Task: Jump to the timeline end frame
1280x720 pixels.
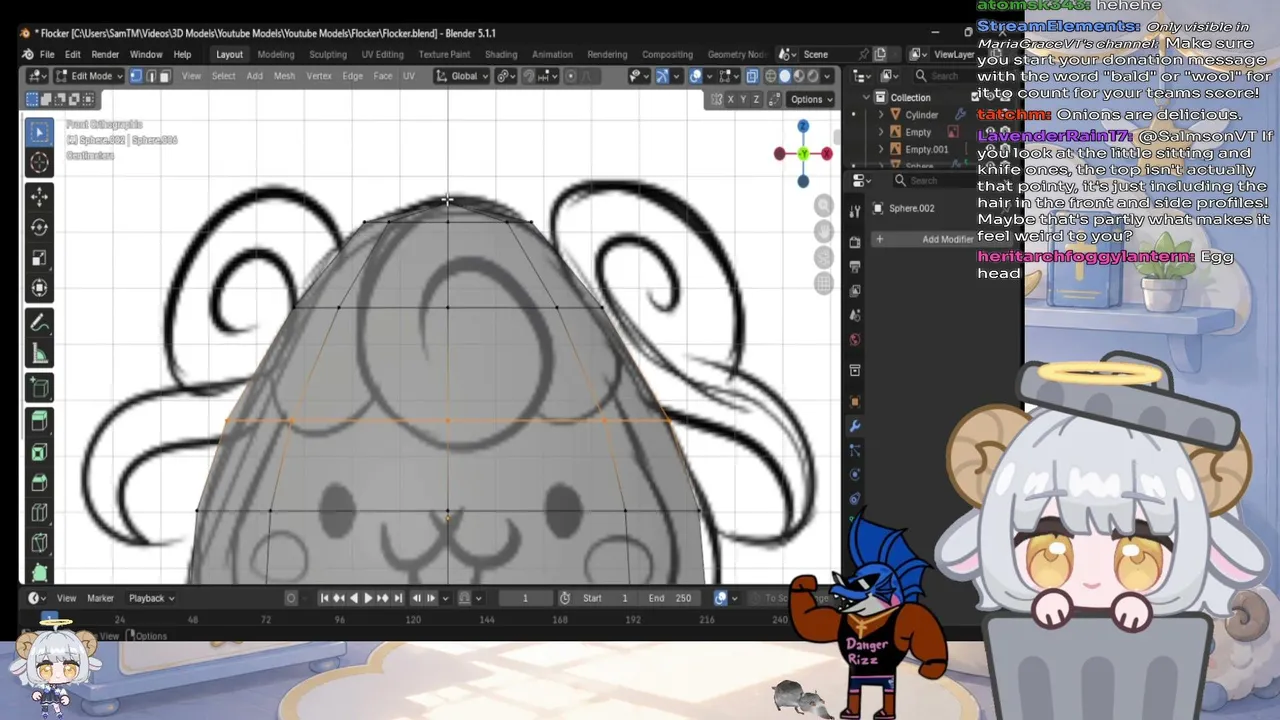Action: [398, 598]
